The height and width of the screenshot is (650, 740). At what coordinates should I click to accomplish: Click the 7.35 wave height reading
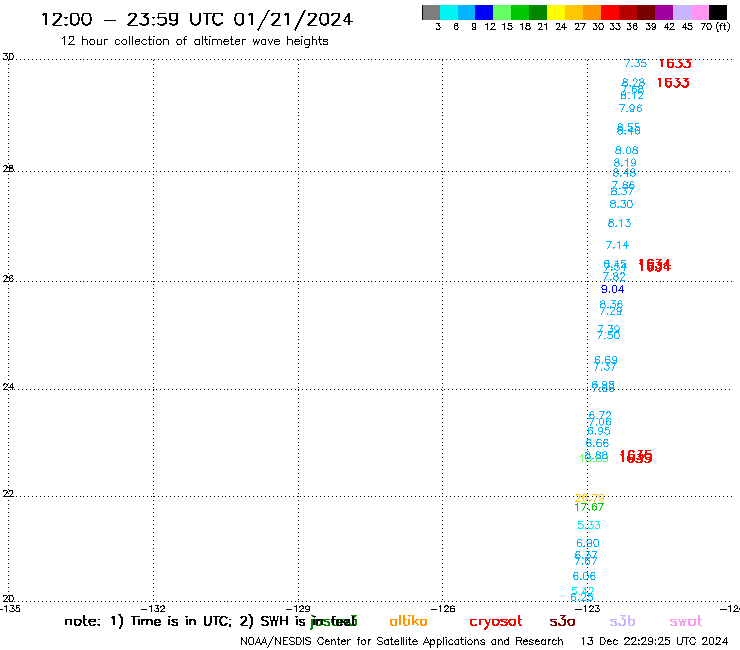[635, 63]
